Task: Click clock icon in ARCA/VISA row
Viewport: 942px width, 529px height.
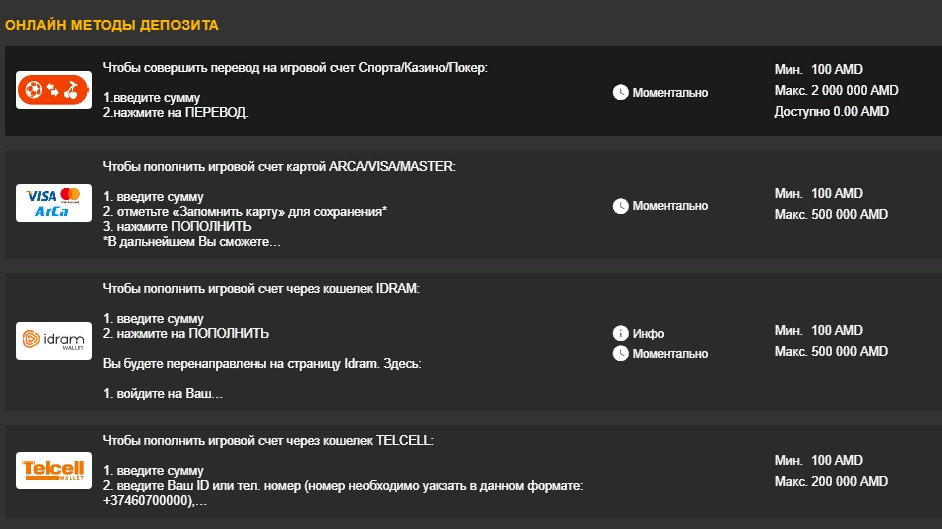Action: tap(621, 206)
